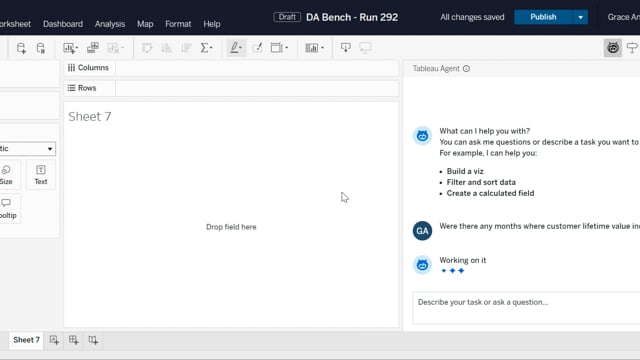Toggle the Tableau Agent icon in toolbar
Viewport: 640px width, 360px height.
[x=613, y=48]
